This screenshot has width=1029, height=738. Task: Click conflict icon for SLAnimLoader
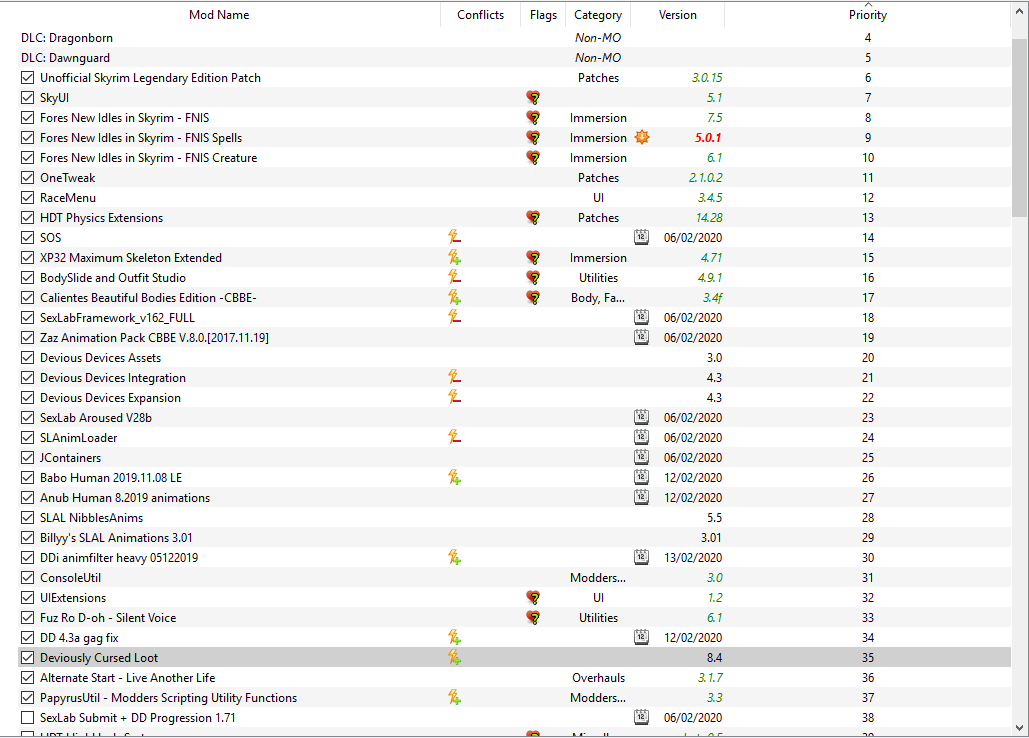(x=454, y=438)
